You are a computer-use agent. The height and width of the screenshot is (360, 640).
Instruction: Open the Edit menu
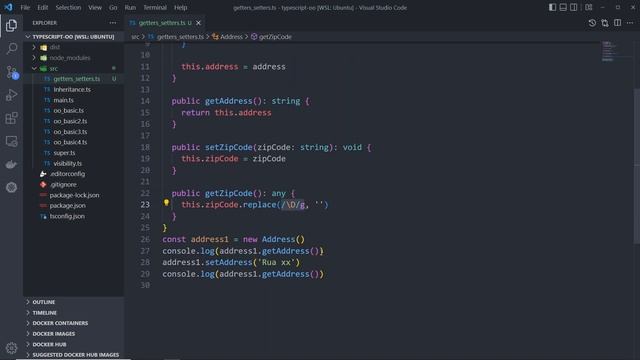pyautogui.click(x=42, y=7)
